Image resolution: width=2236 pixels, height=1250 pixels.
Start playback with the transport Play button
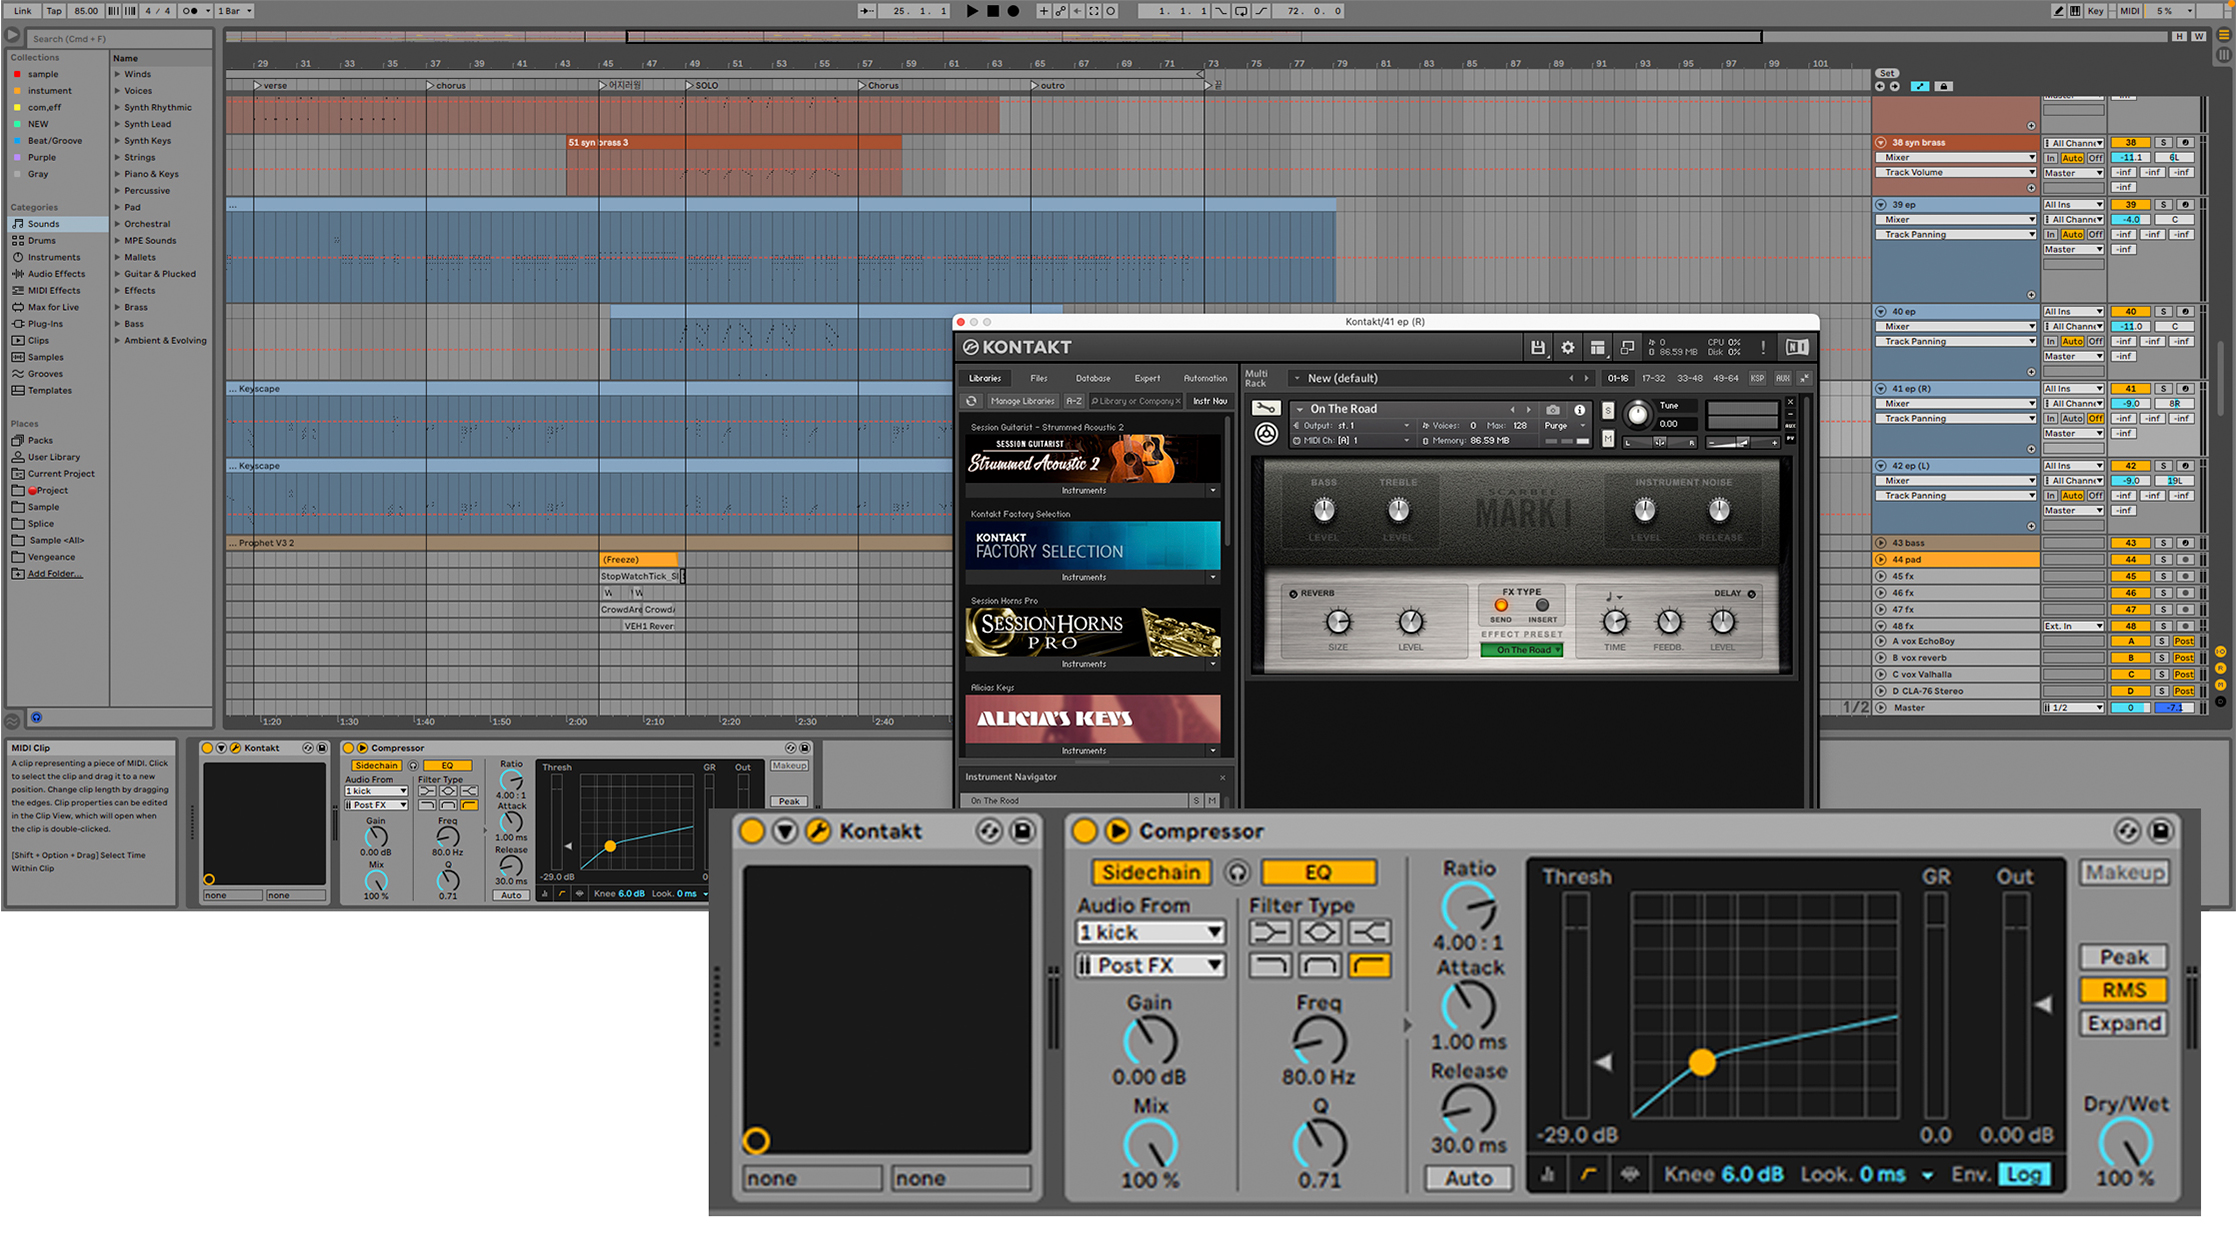coord(972,11)
